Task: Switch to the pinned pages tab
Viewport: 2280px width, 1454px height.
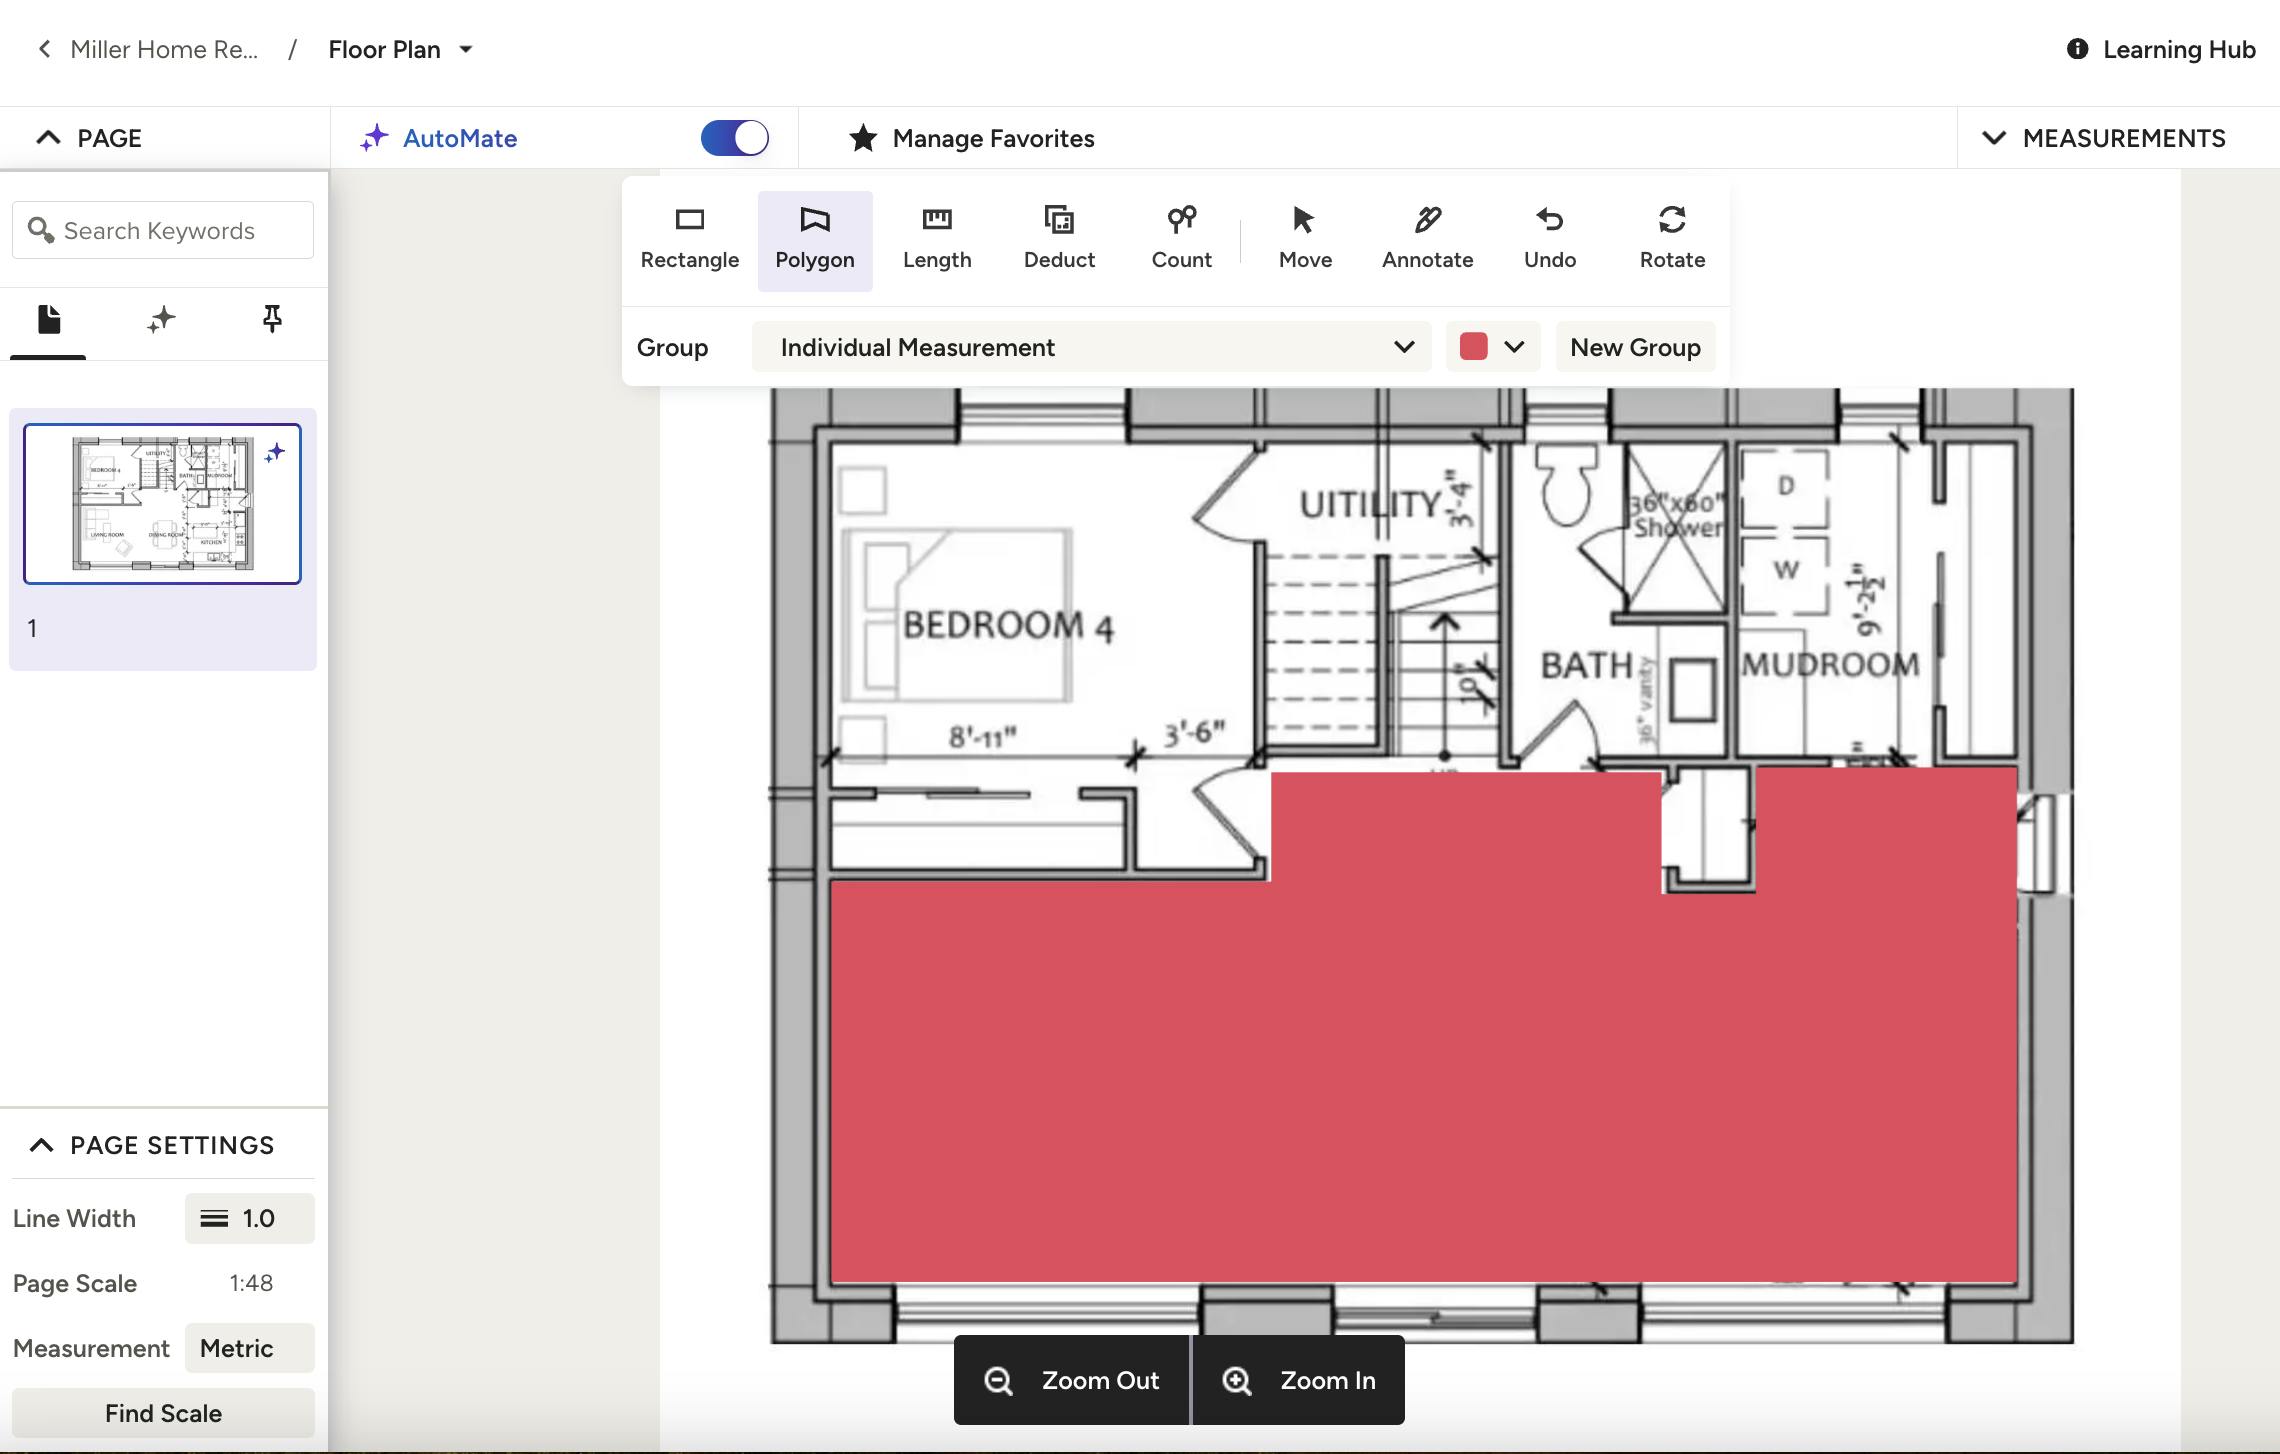Action: tap(271, 320)
